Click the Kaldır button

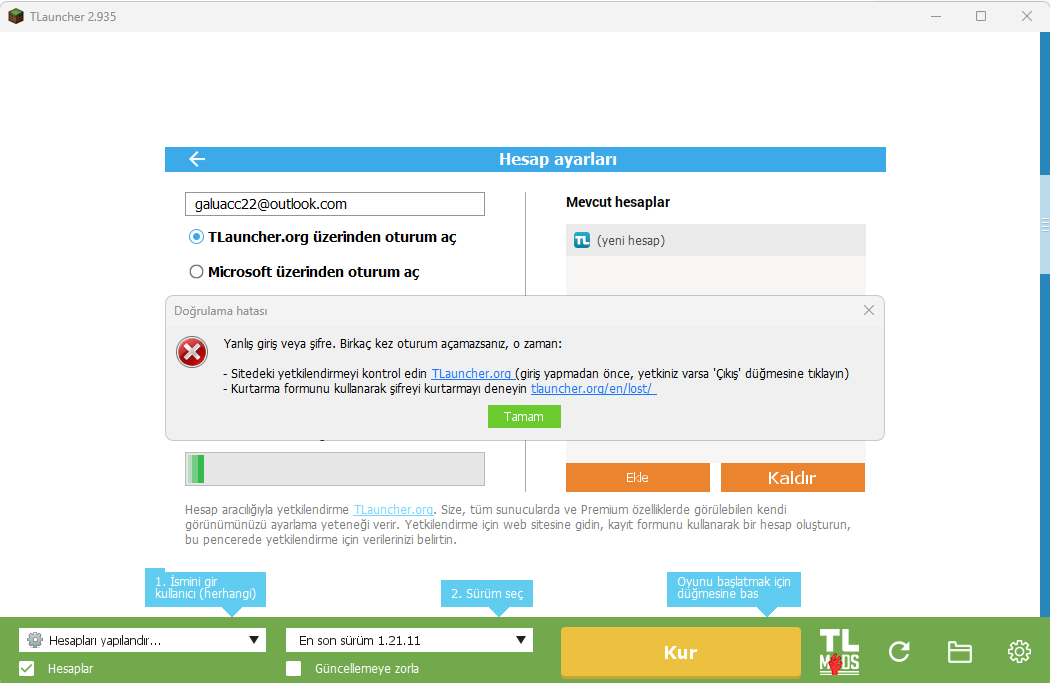pos(793,477)
